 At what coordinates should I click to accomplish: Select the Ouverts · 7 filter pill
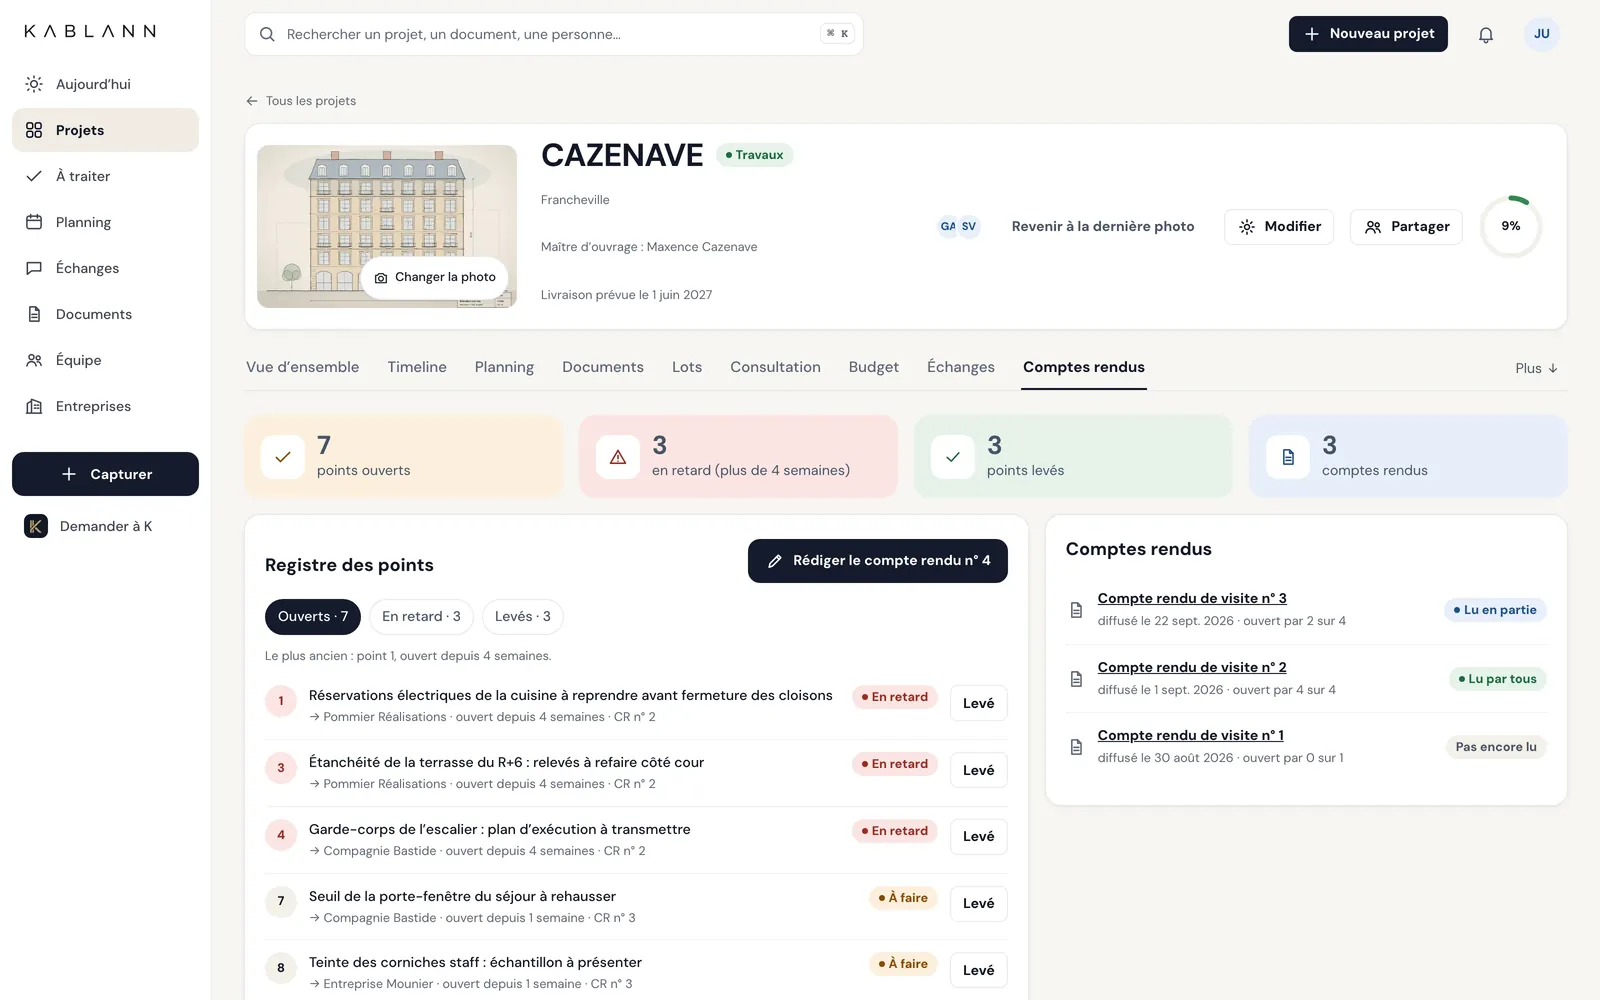[313, 617]
